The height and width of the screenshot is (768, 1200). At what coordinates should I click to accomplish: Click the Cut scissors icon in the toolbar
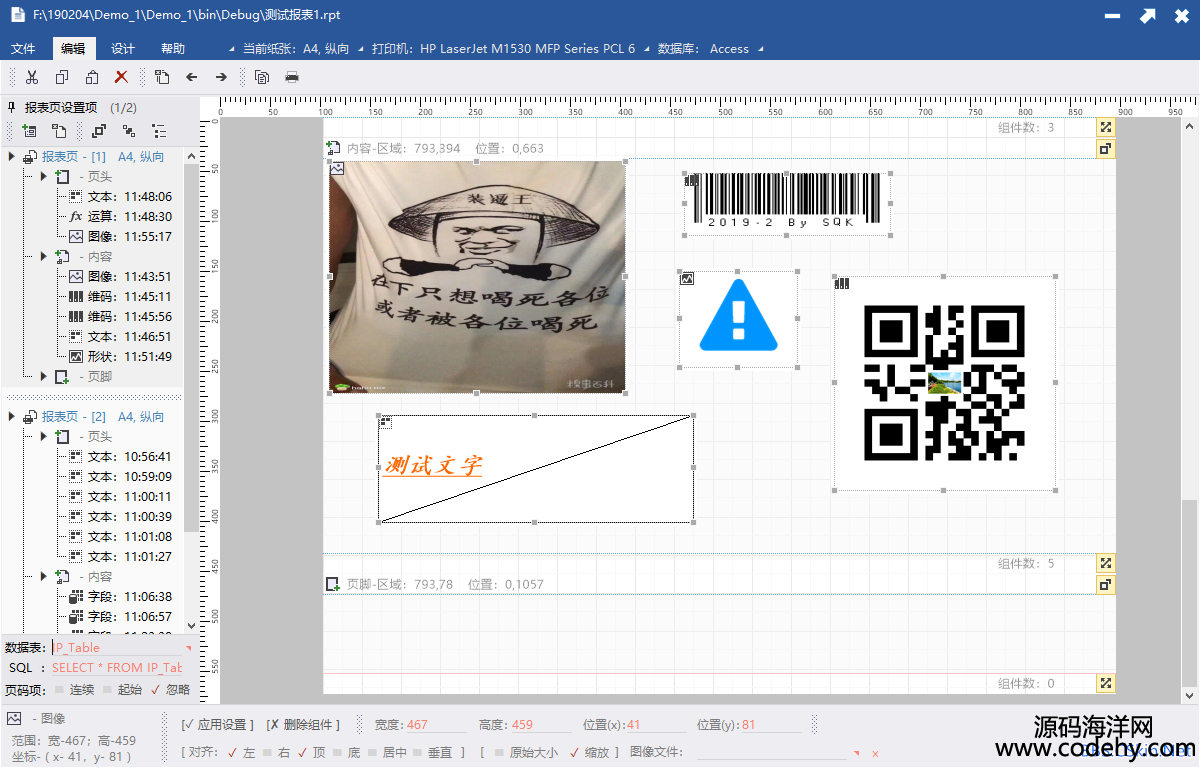click(32, 77)
